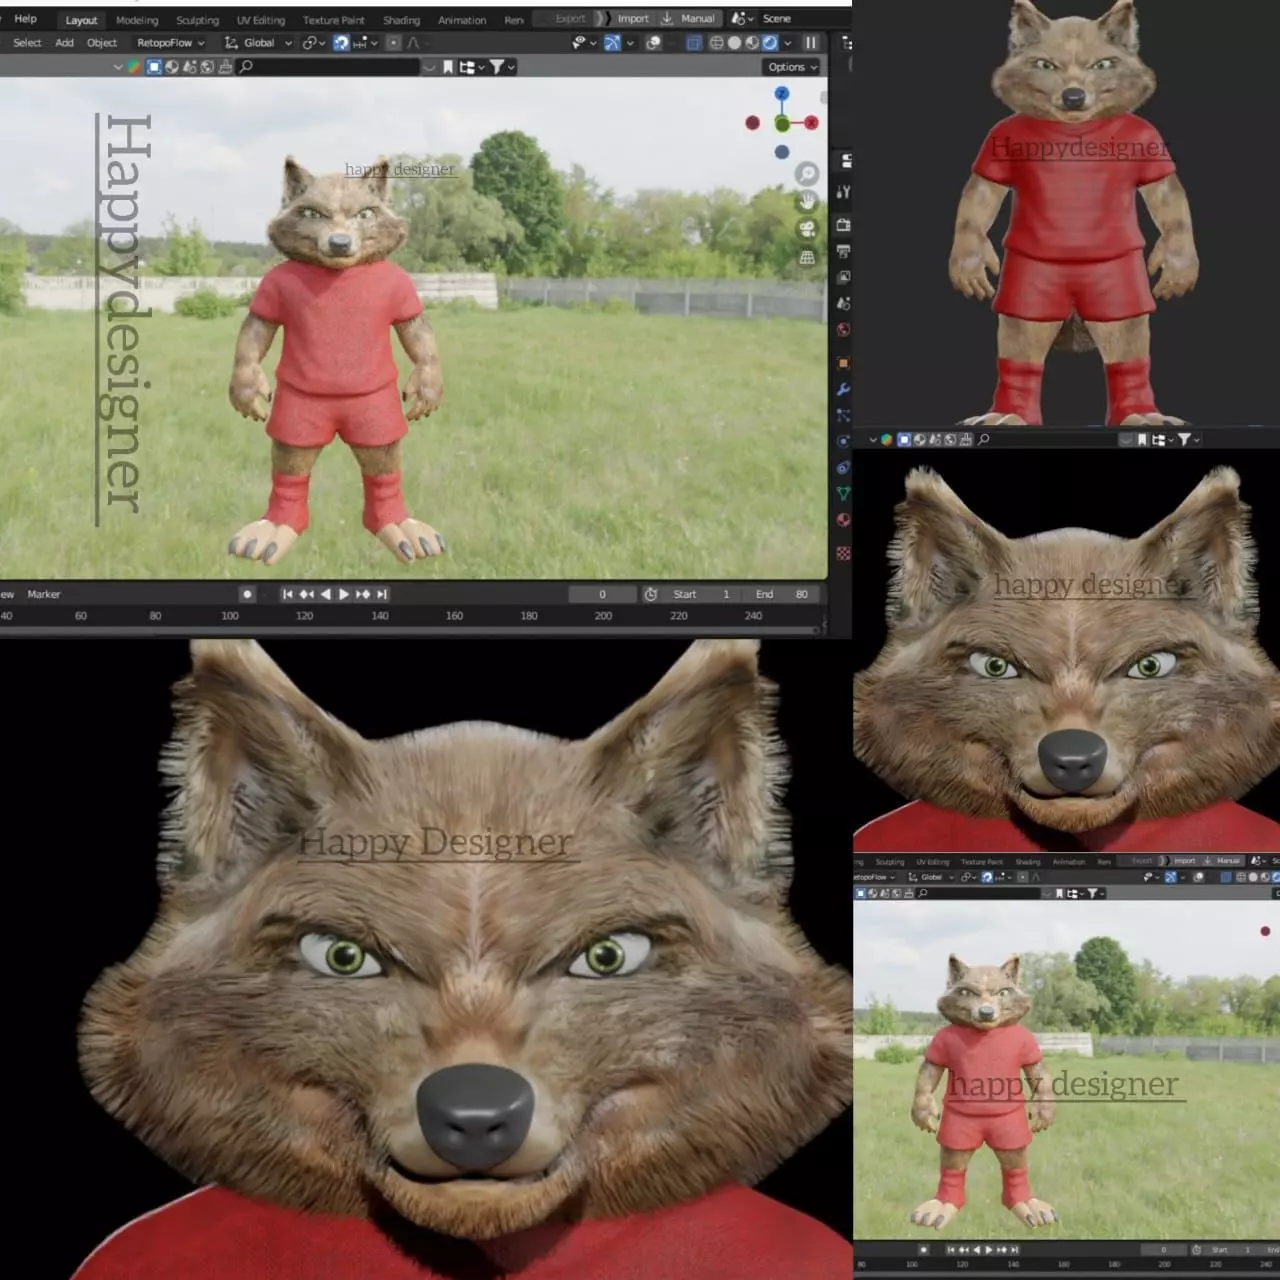
Task: Click the main timeline horizontal scrollbar
Action: [410, 630]
